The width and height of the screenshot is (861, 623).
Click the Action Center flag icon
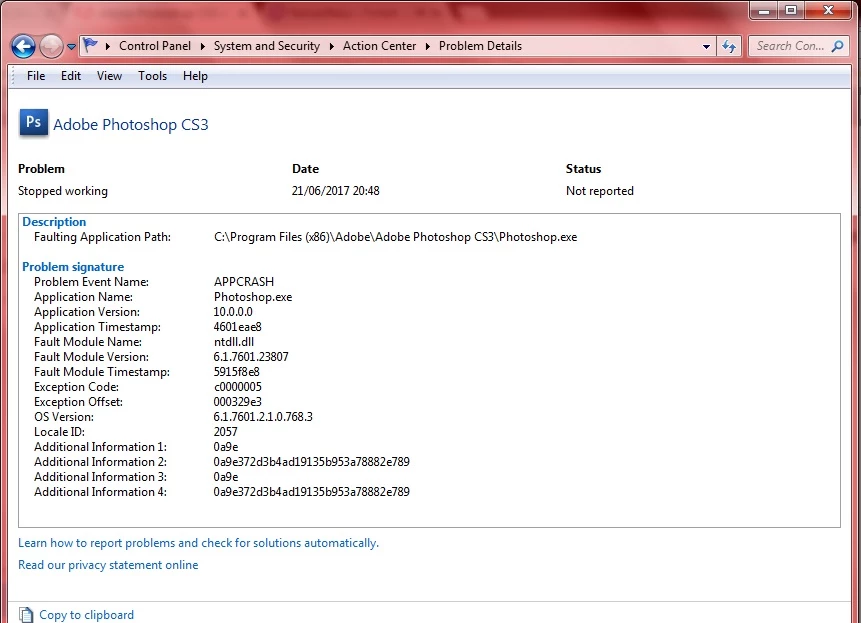[91, 45]
